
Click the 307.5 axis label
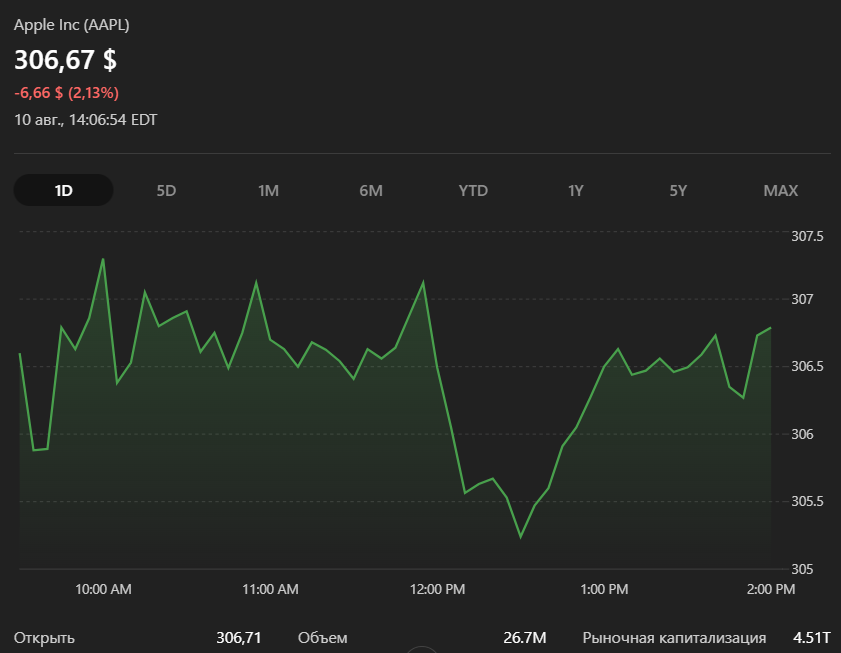click(x=807, y=236)
